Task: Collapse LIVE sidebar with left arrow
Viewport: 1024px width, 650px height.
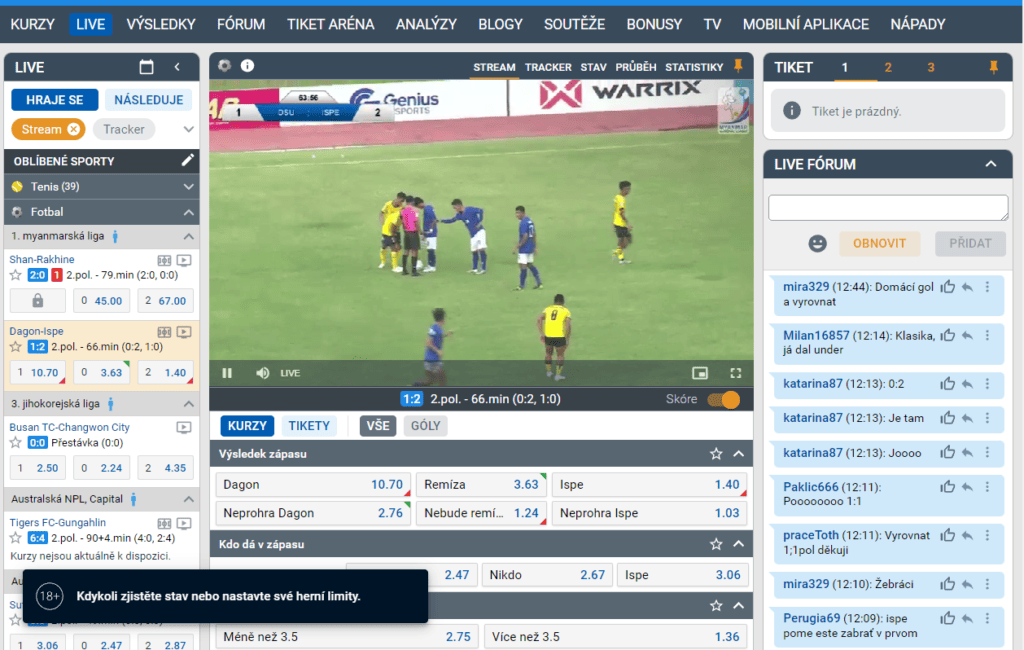Action: click(x=177, y=67)
